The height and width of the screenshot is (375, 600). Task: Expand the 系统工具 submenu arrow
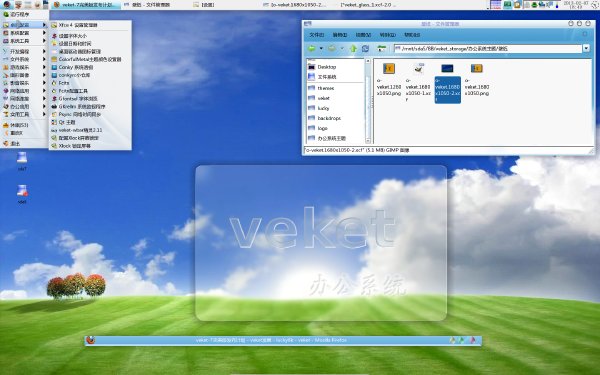coord(44,41)
